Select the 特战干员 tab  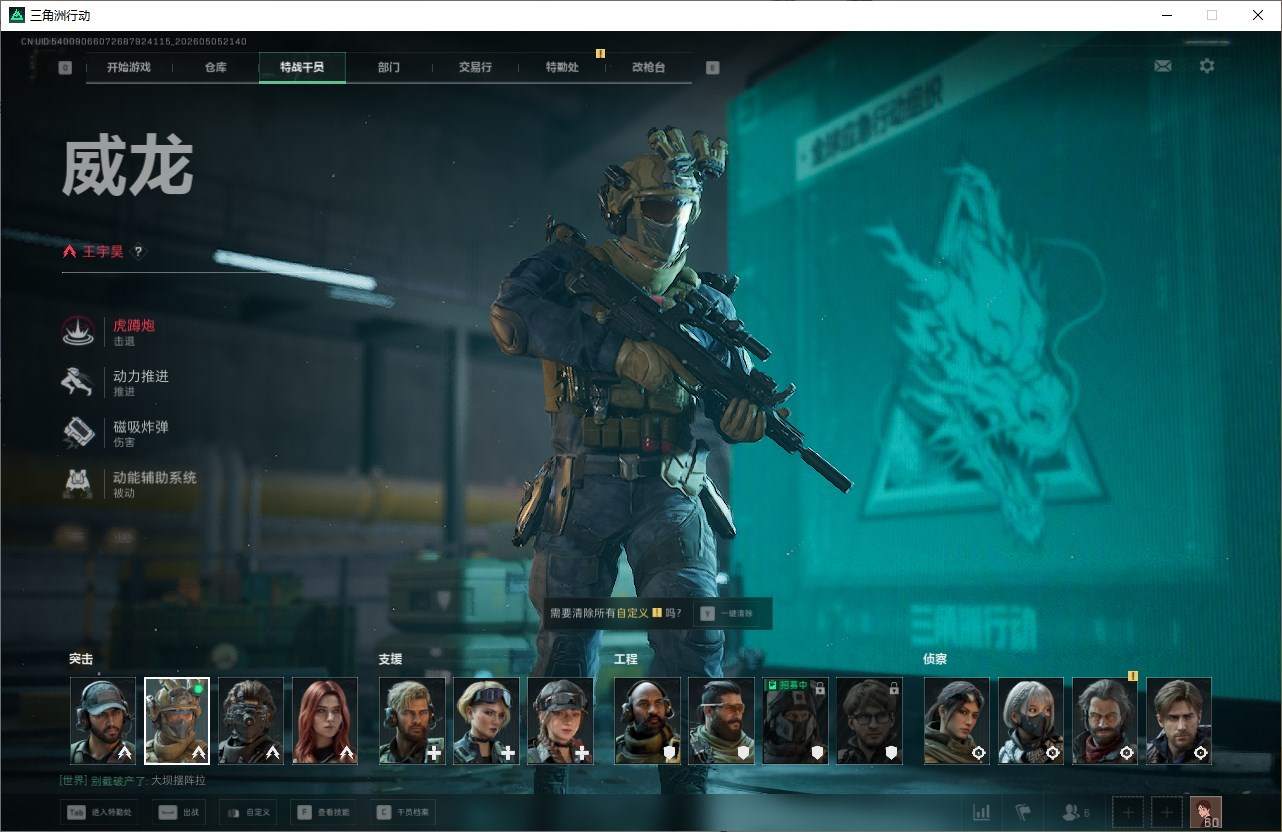point(302,68)
